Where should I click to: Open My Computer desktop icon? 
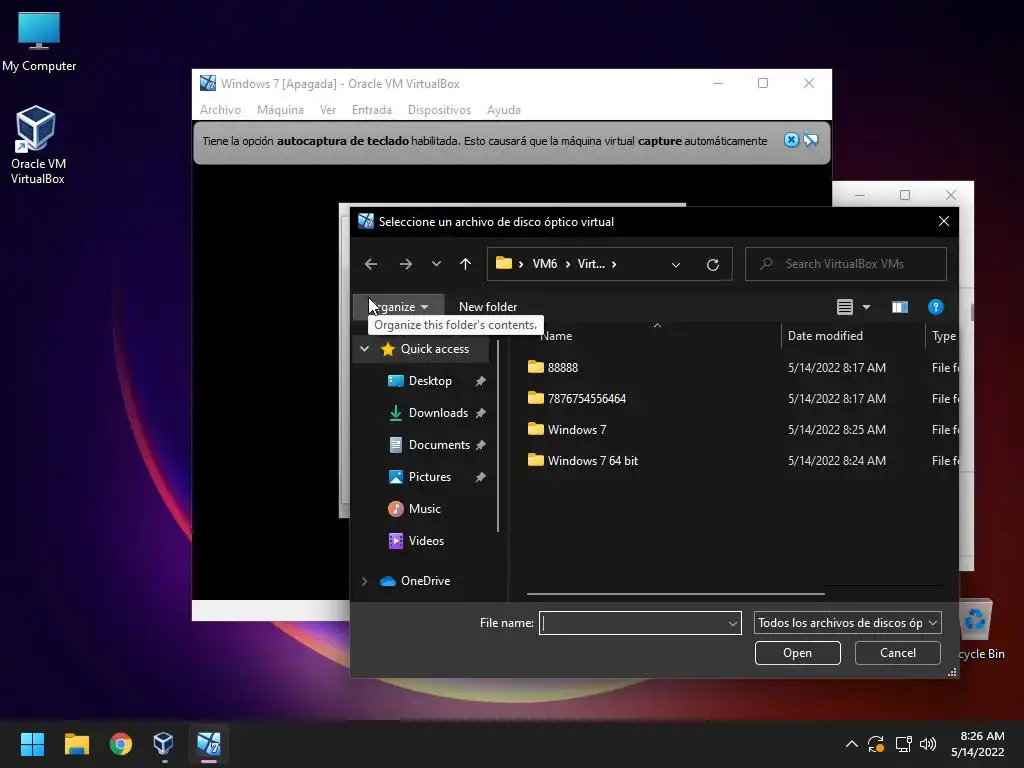39,40
